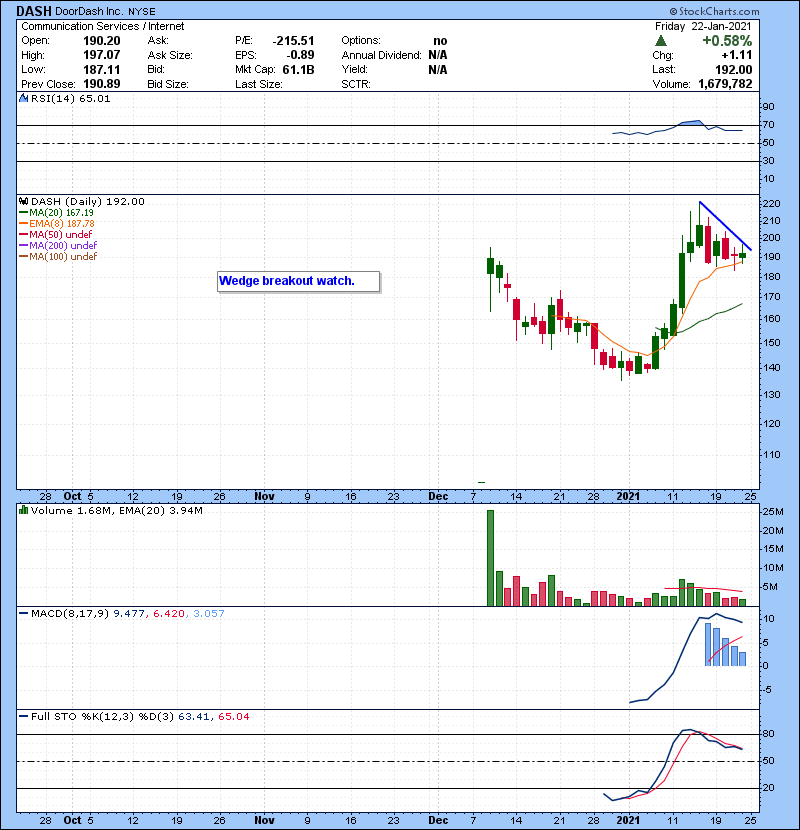Click the stochastic %D value 65.04
This screenshot has width=800, height=830.
click(233, 717)
